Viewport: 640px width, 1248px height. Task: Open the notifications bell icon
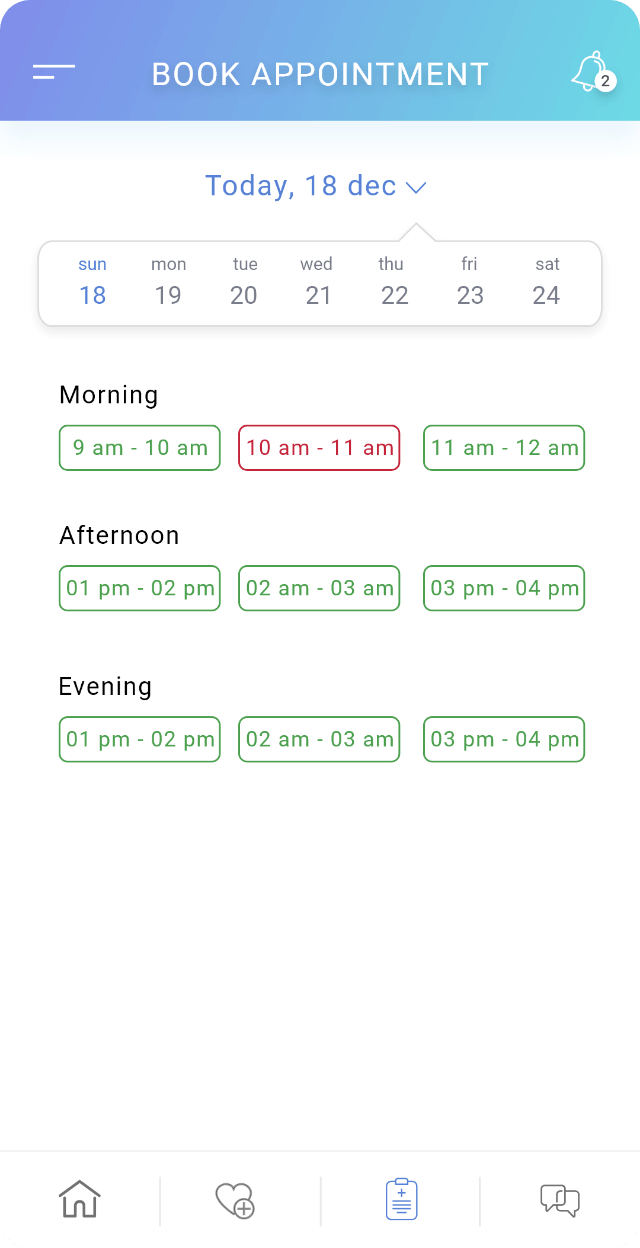[x=590, y=72]
